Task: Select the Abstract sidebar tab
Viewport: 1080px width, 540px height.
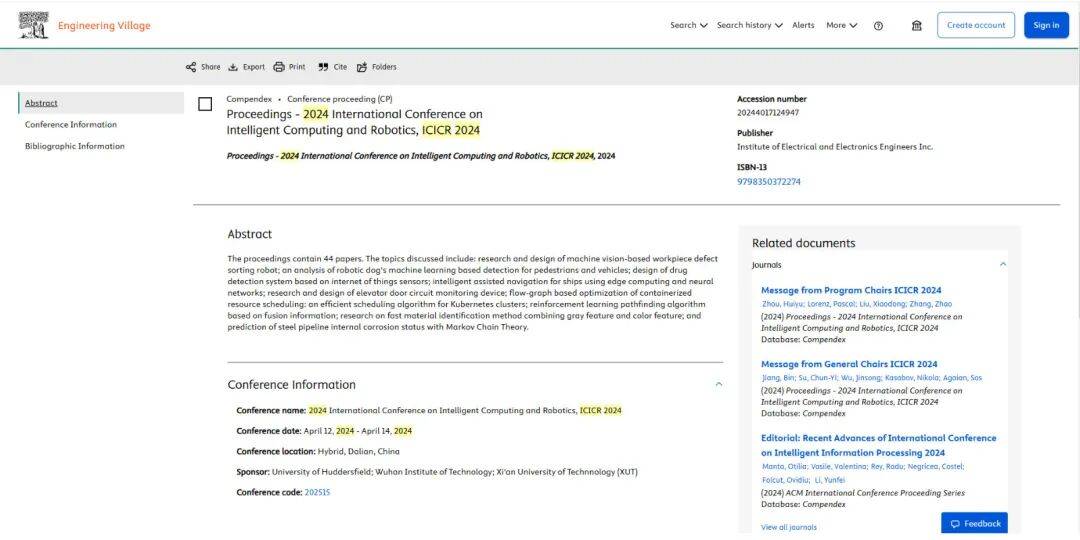Action: pyautogui.click(x=101, y=103)
